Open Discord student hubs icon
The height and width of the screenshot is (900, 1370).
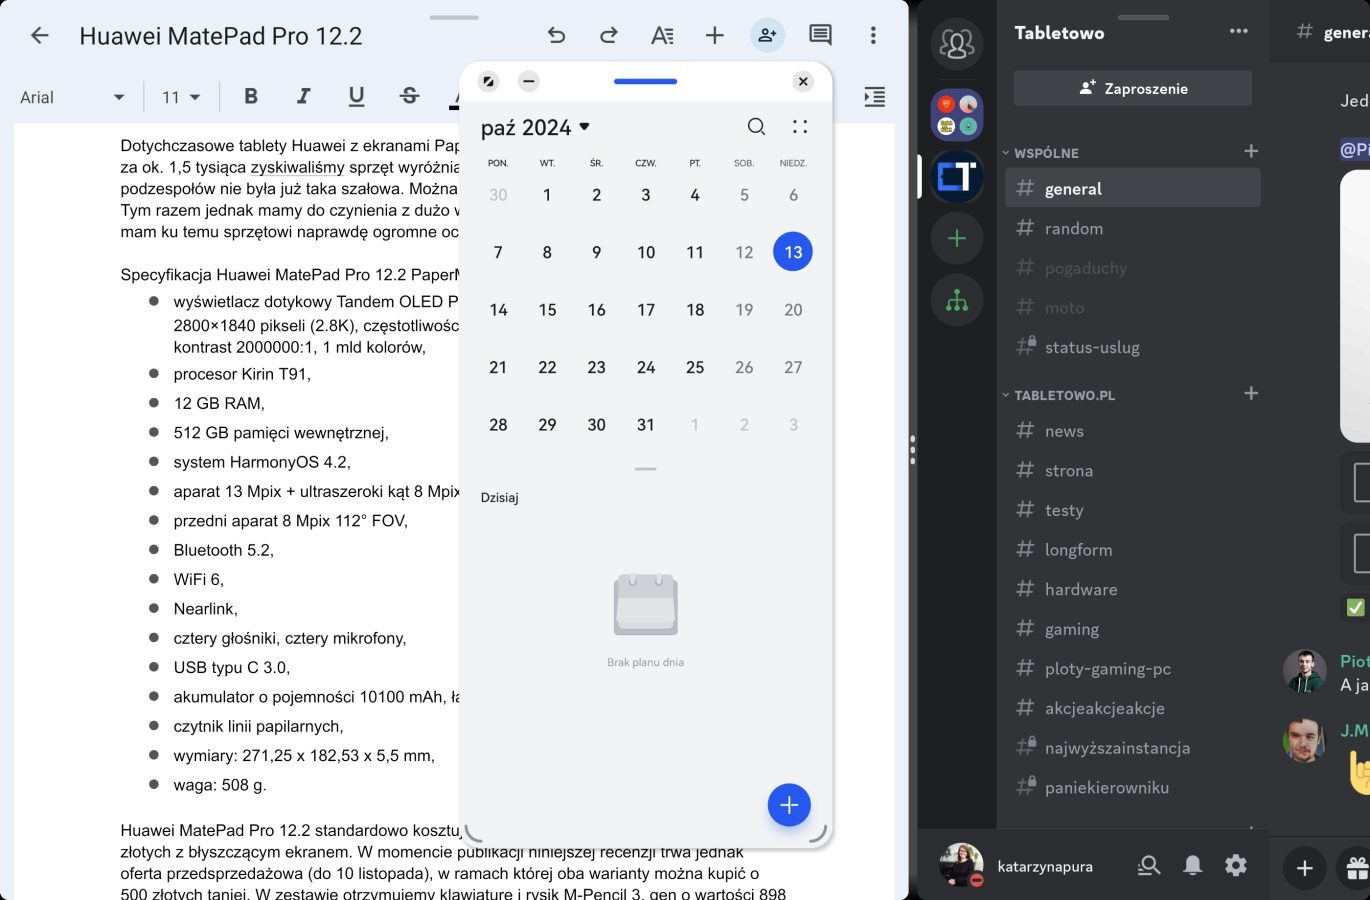[957, 300]
